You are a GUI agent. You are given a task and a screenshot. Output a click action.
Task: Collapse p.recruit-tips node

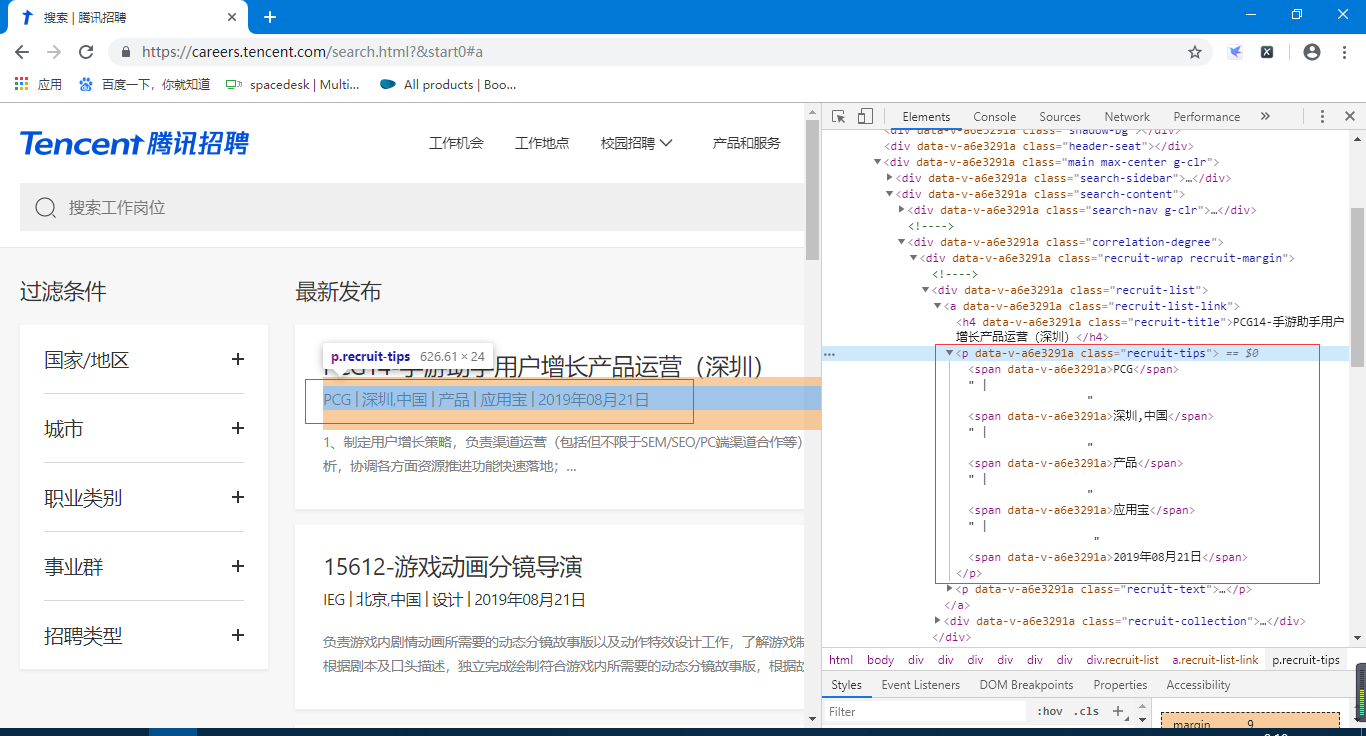[950, 353]
